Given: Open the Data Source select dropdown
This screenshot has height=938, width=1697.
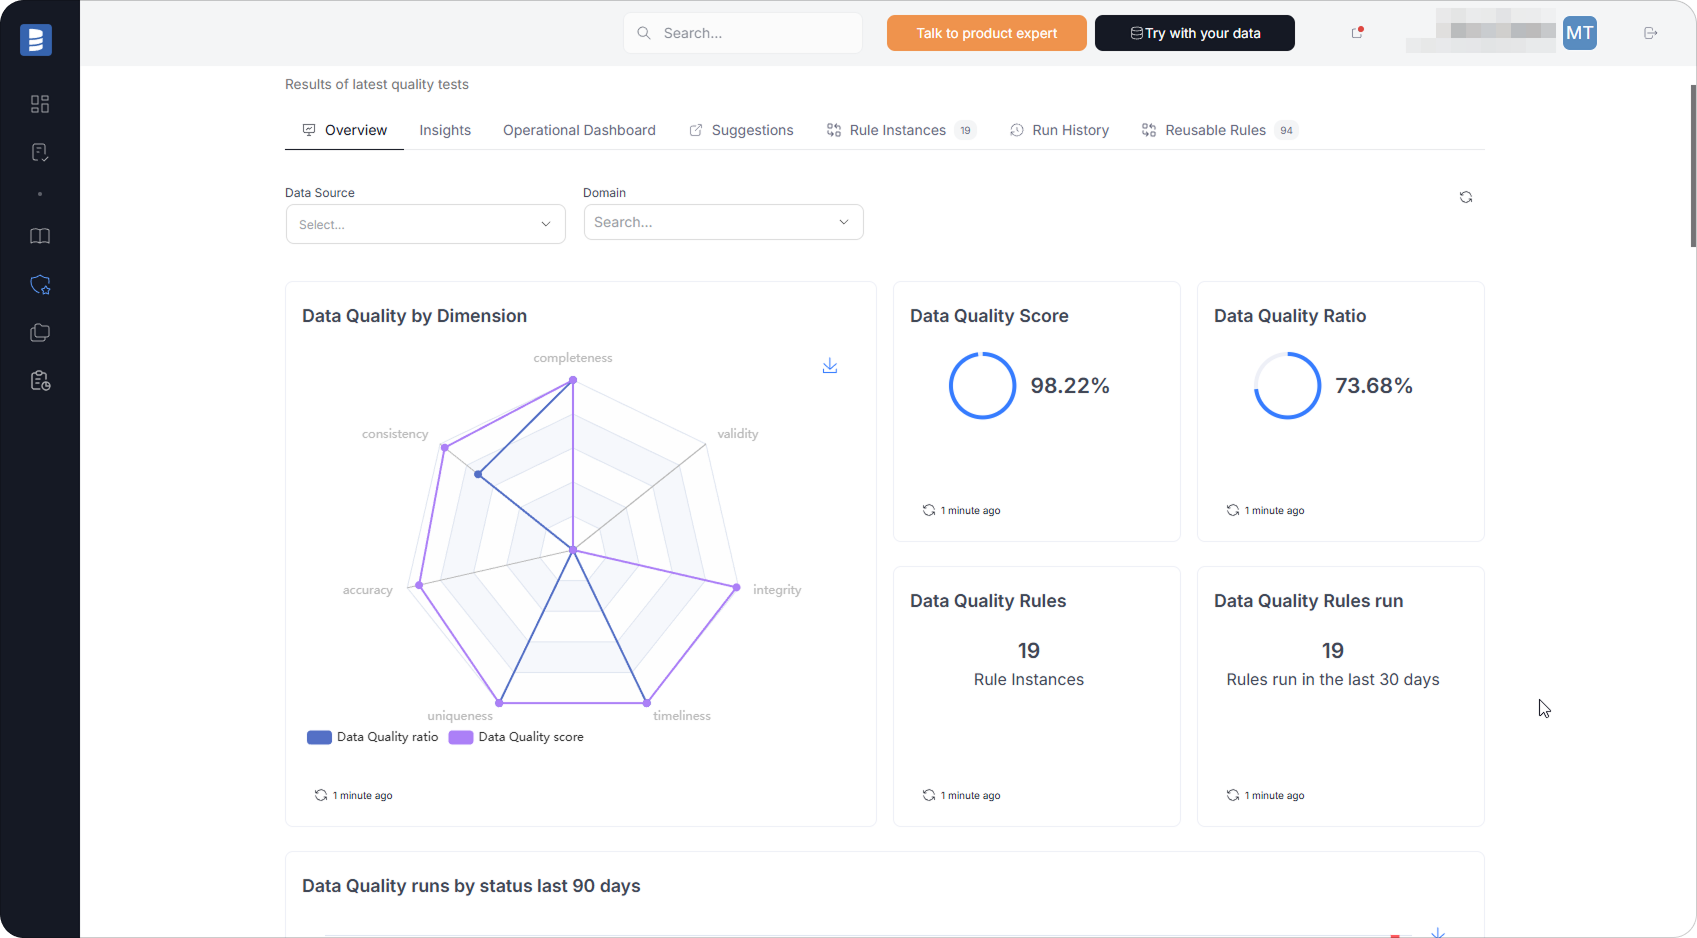Looking at the screenshot, I should [x=425, y=224].
